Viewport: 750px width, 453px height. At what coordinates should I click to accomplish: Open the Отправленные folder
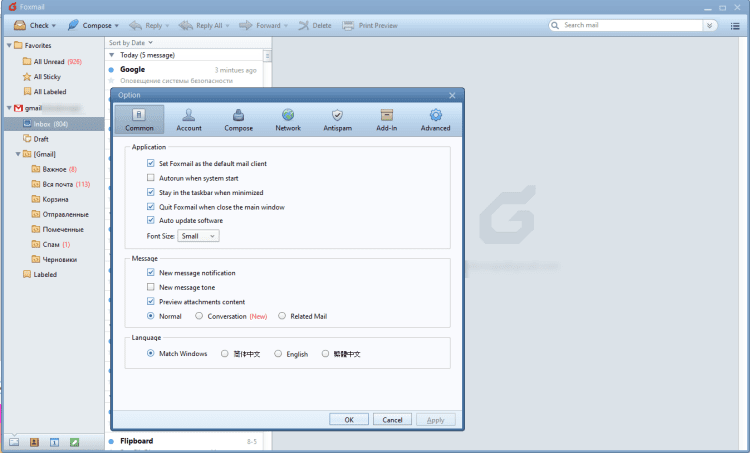[x=60, y=214]
